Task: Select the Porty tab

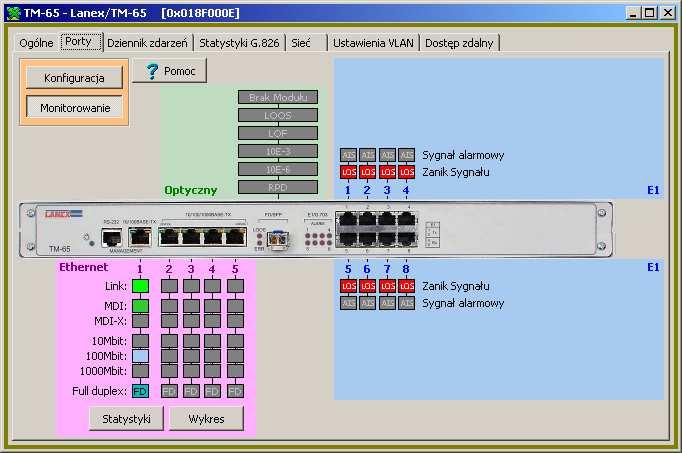Action: [81, 42]
